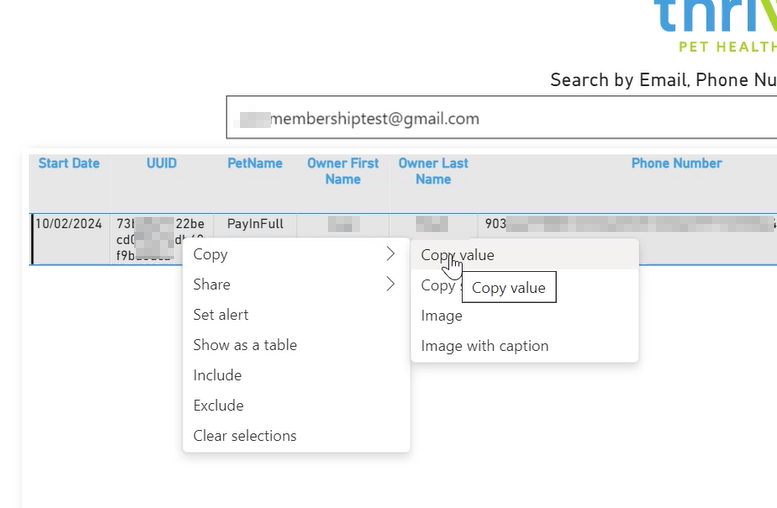Screen dimensions: 777x508
Task: Choose Copy value in the submenu
Action: tap(458, 255)
